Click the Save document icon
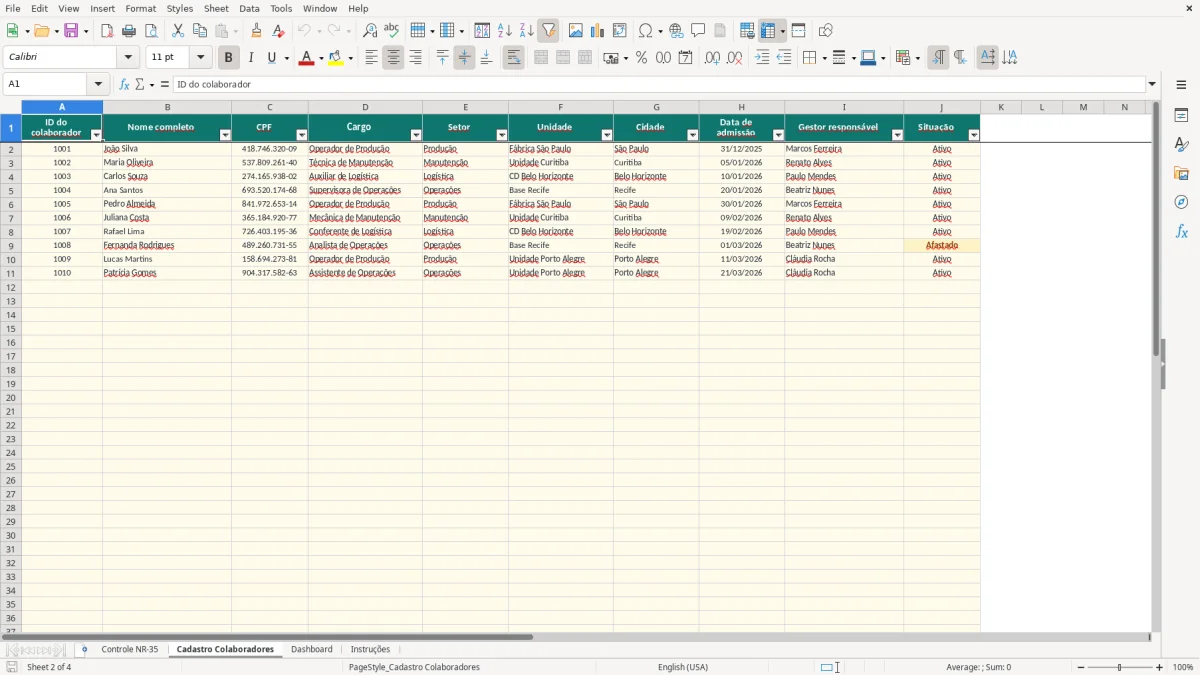The height and width of the screenshot is (675, 1200). (71, 31)
